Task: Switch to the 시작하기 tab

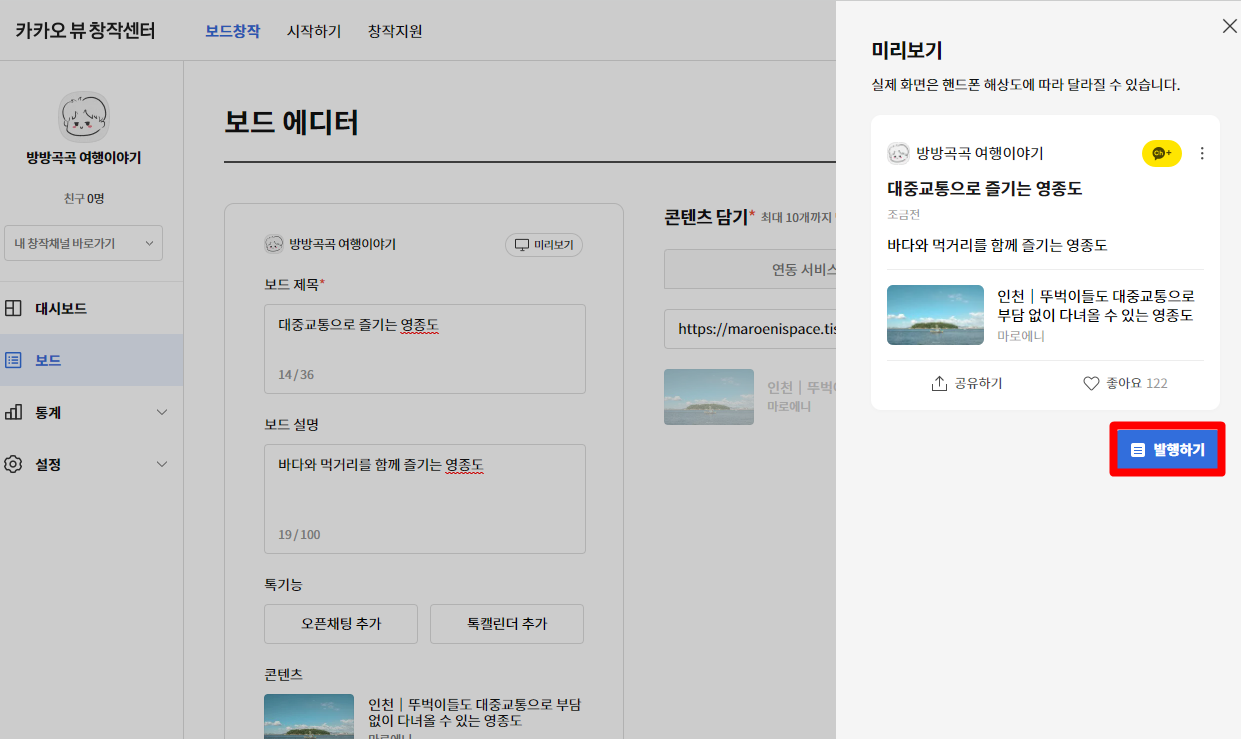Action: click(313, 31)
